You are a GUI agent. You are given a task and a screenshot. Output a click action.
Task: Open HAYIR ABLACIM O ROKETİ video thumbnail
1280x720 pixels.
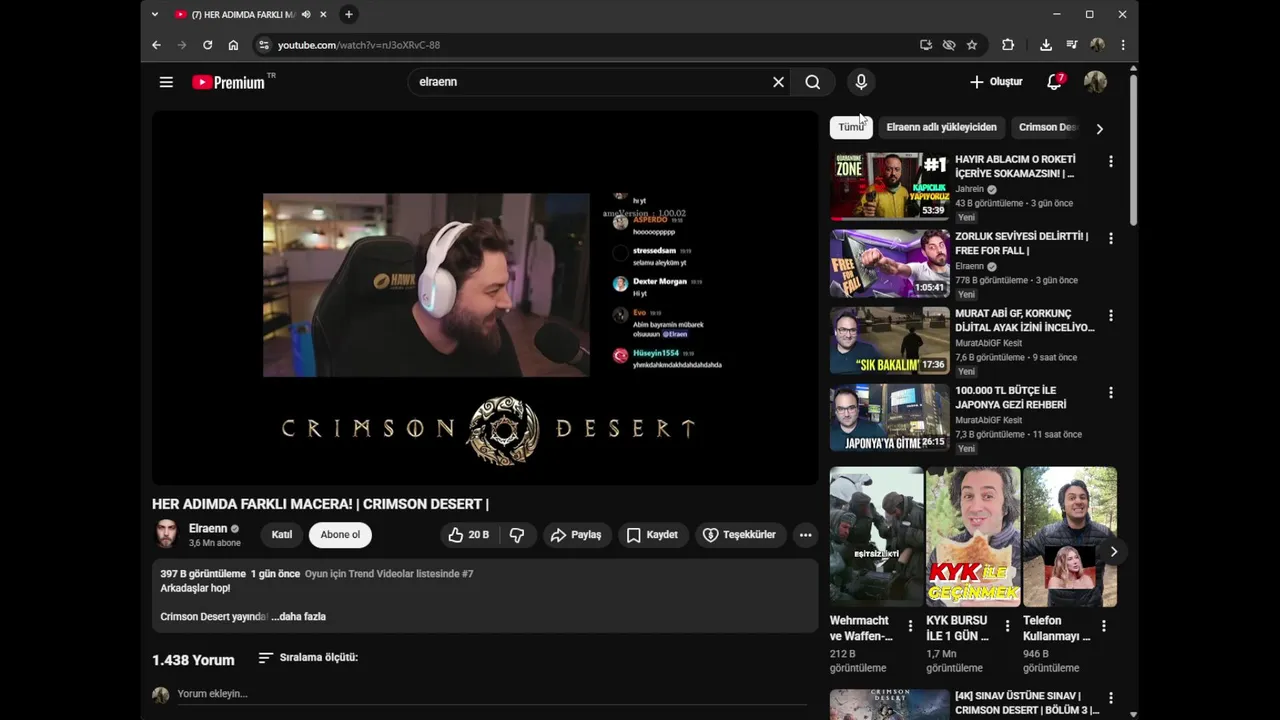(889, 186)
